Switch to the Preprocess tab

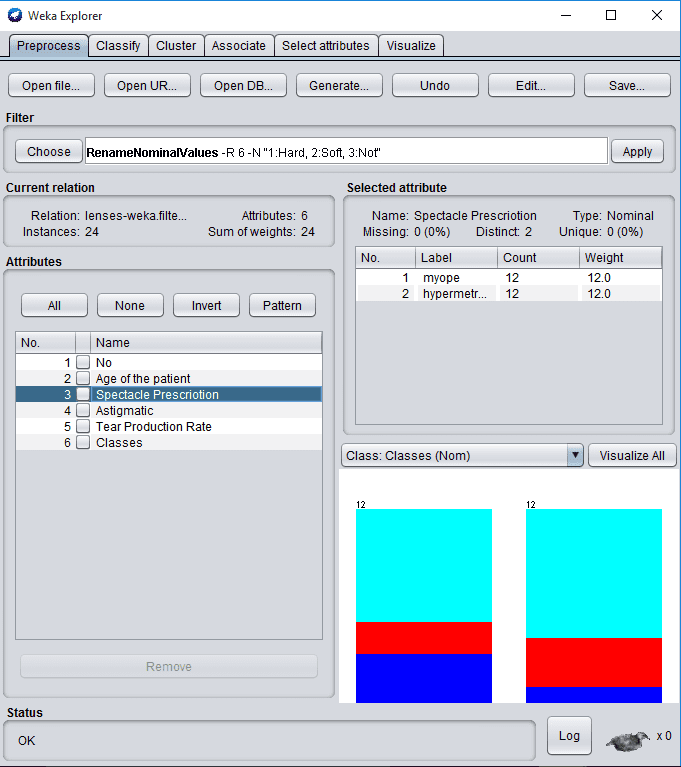[x=48, y=45]
